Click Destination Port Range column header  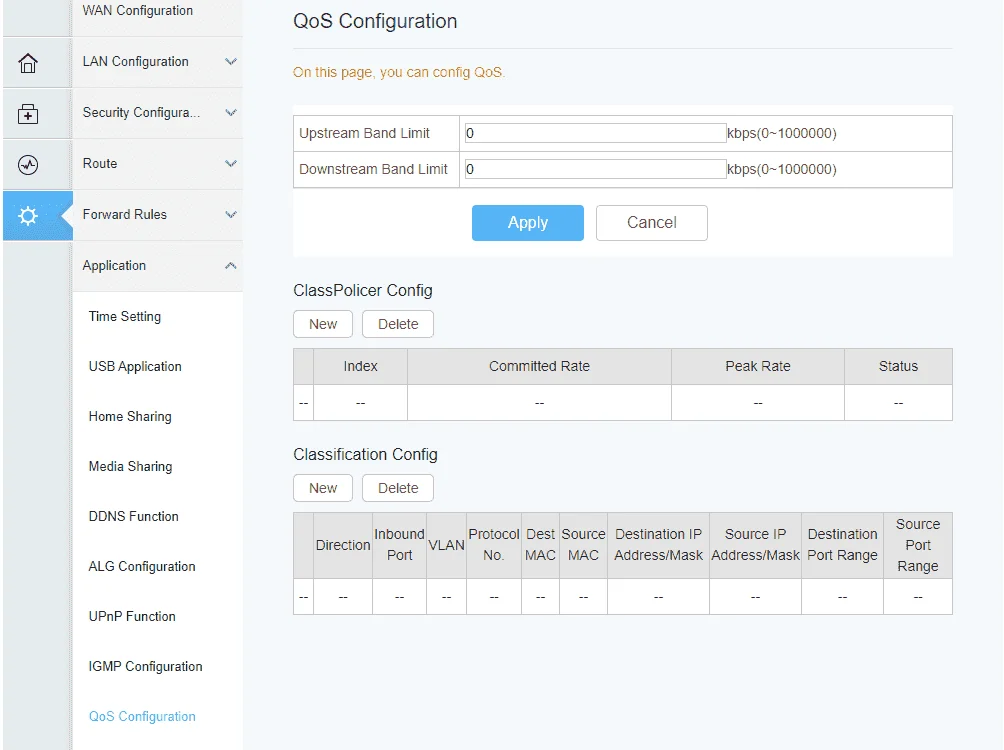(x=843, y=545)
